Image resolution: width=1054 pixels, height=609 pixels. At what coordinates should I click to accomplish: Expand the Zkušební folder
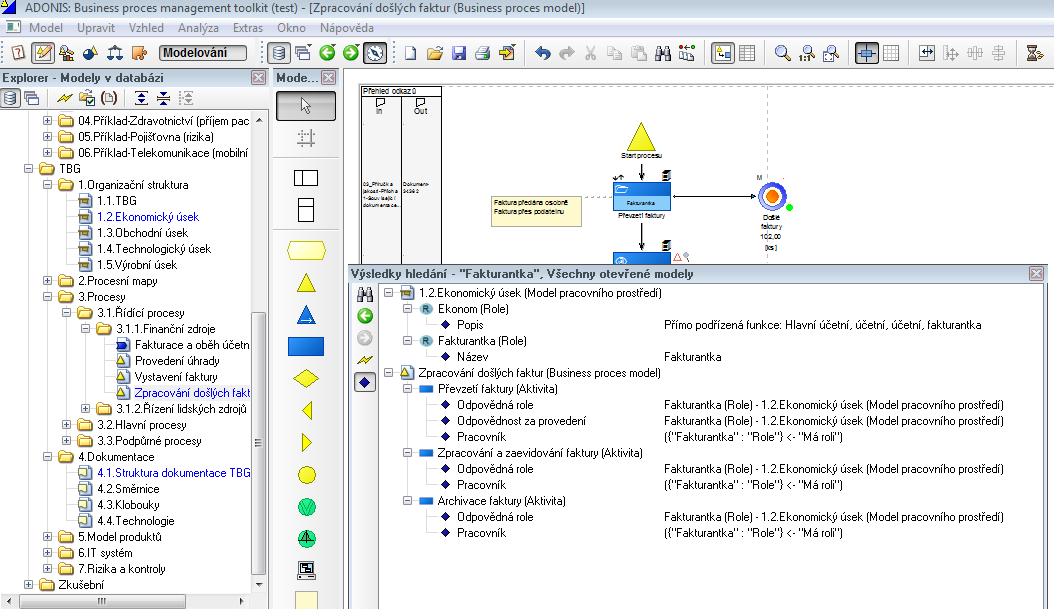coord(29,585)
